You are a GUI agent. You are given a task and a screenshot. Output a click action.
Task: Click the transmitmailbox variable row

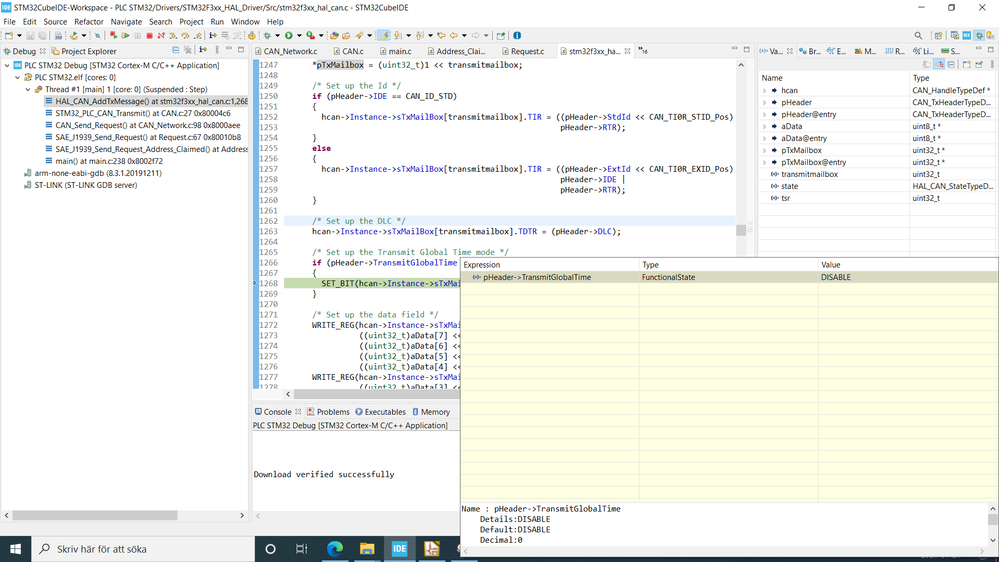(878, 174)
